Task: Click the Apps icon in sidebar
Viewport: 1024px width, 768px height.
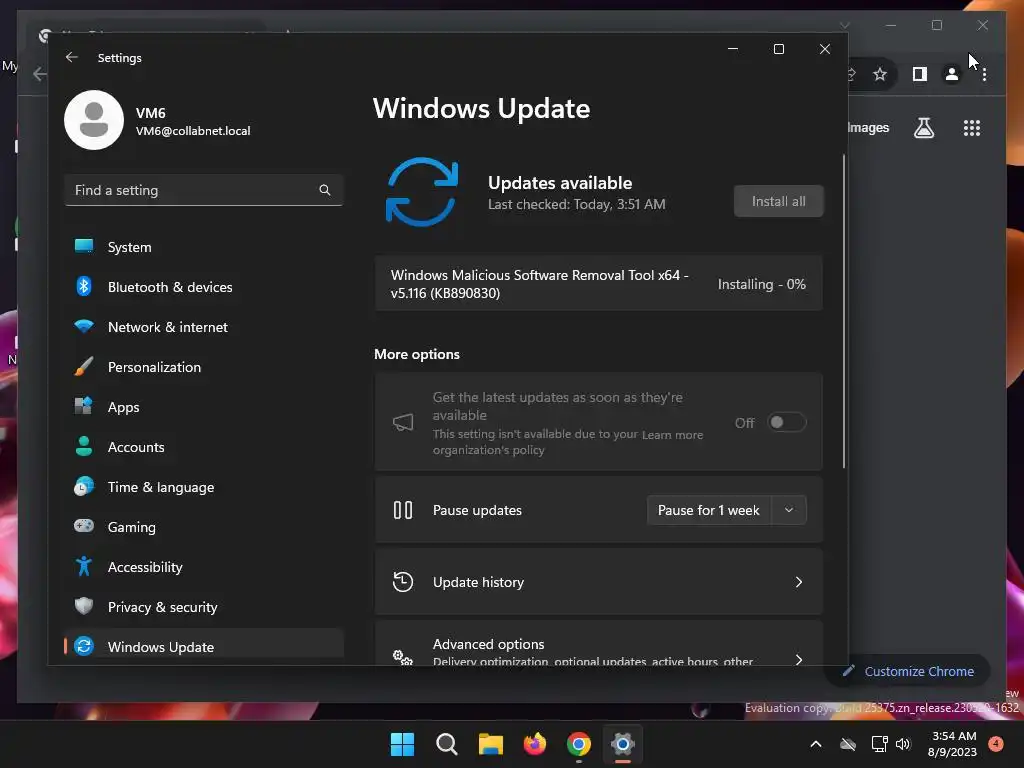Action: pos(84,406)
